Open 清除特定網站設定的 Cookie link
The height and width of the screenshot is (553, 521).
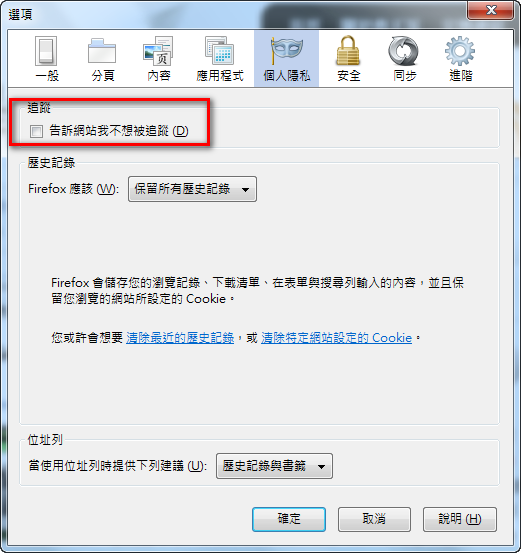click(336, 338)
